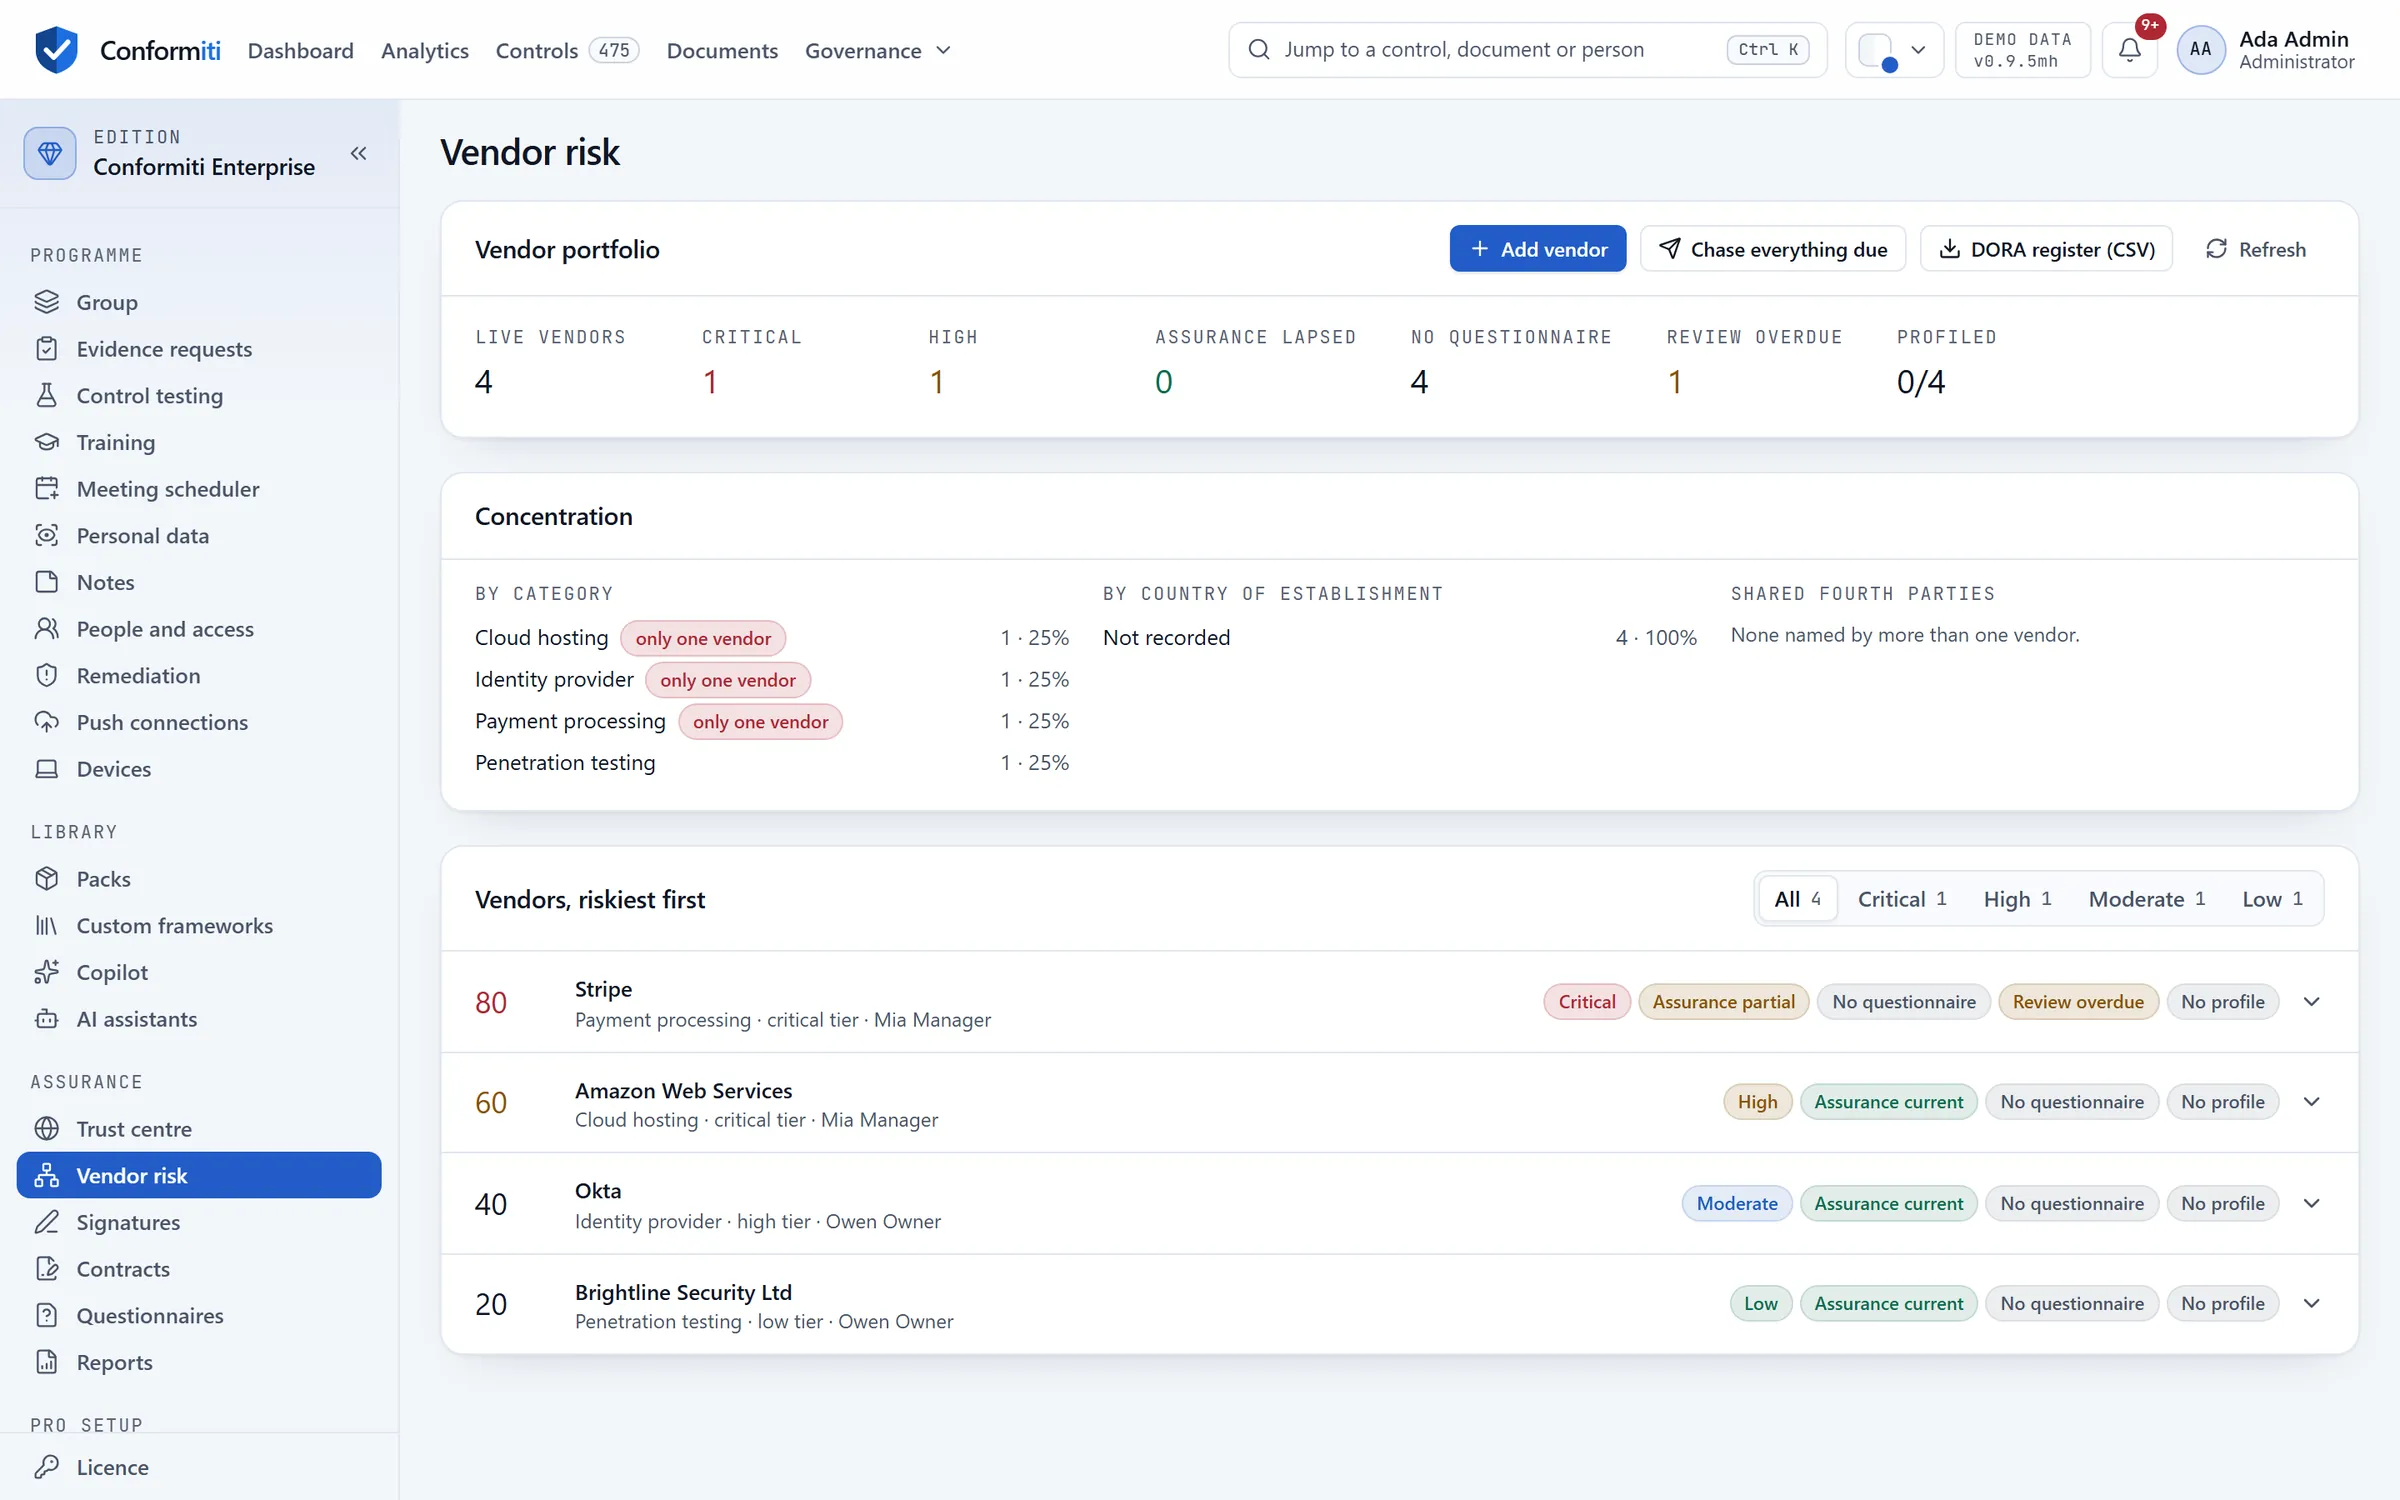Click Add vendor button
Screen dimensions: 2400x1500
pos(1538,249)
